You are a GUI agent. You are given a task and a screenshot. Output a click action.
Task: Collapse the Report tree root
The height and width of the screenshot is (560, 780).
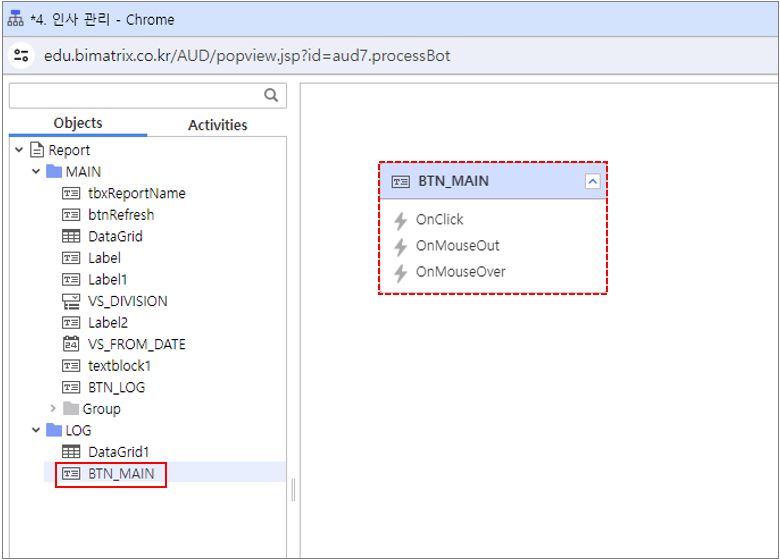coord(19,150)
